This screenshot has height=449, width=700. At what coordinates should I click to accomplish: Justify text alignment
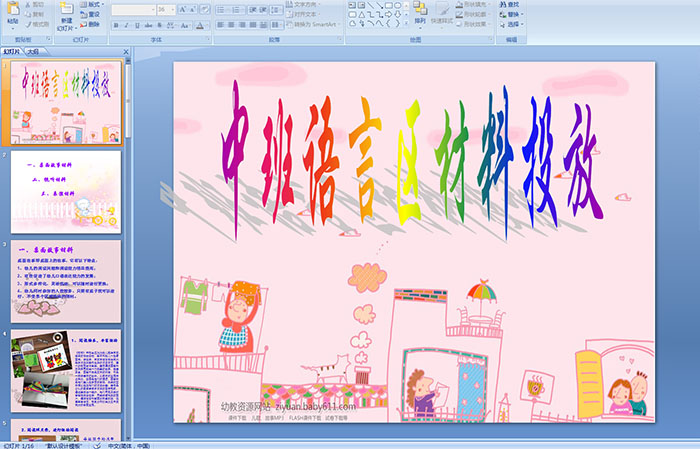coord(253,25)
